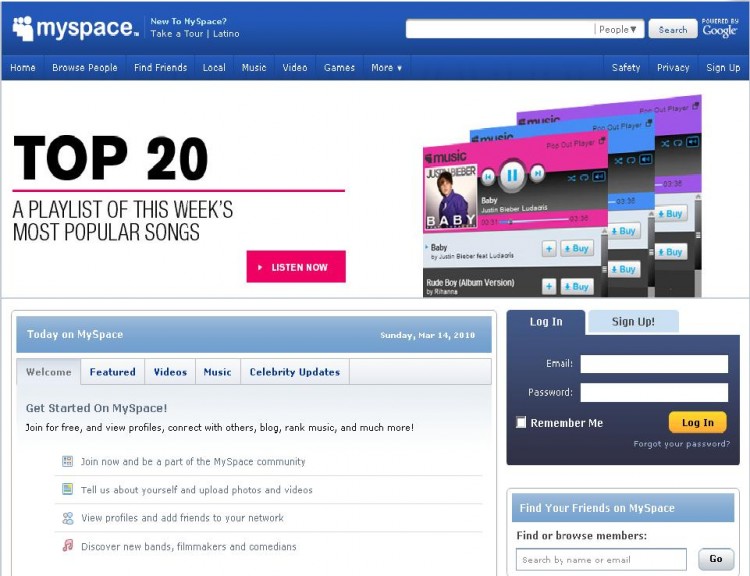Image resolution: width=750 pixels, height=576 pixels.
Task: Click the yellow Log In button
Action: 697,422
